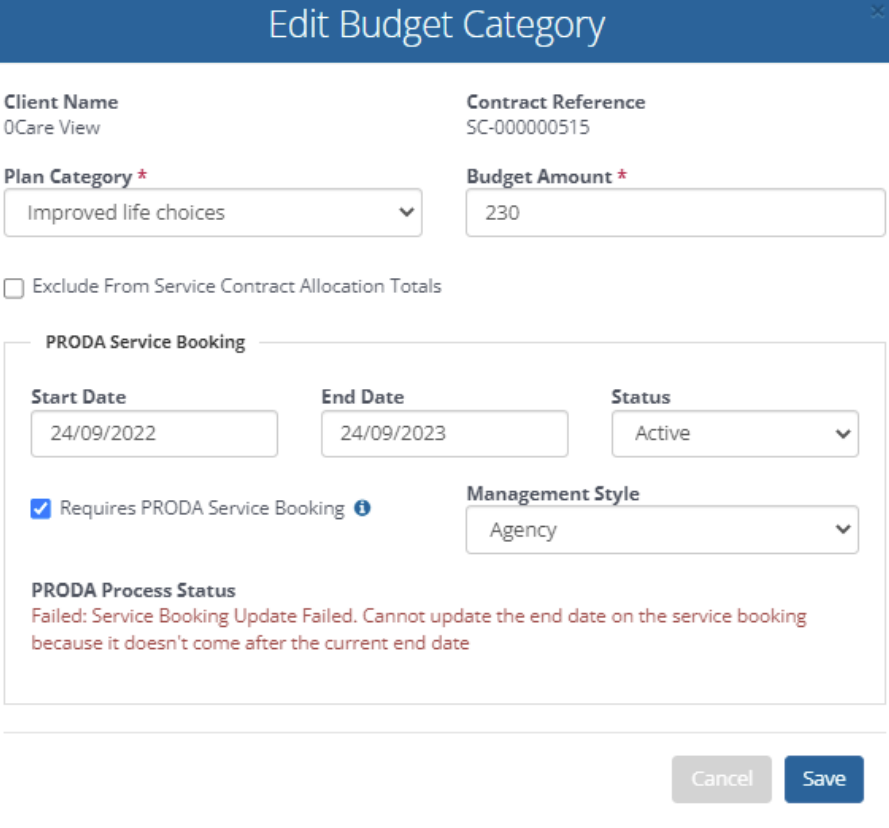
Task: Click the info icon beside Requires PRODA Service Booking
Action: pyautogui.click(x=363, y=508)
